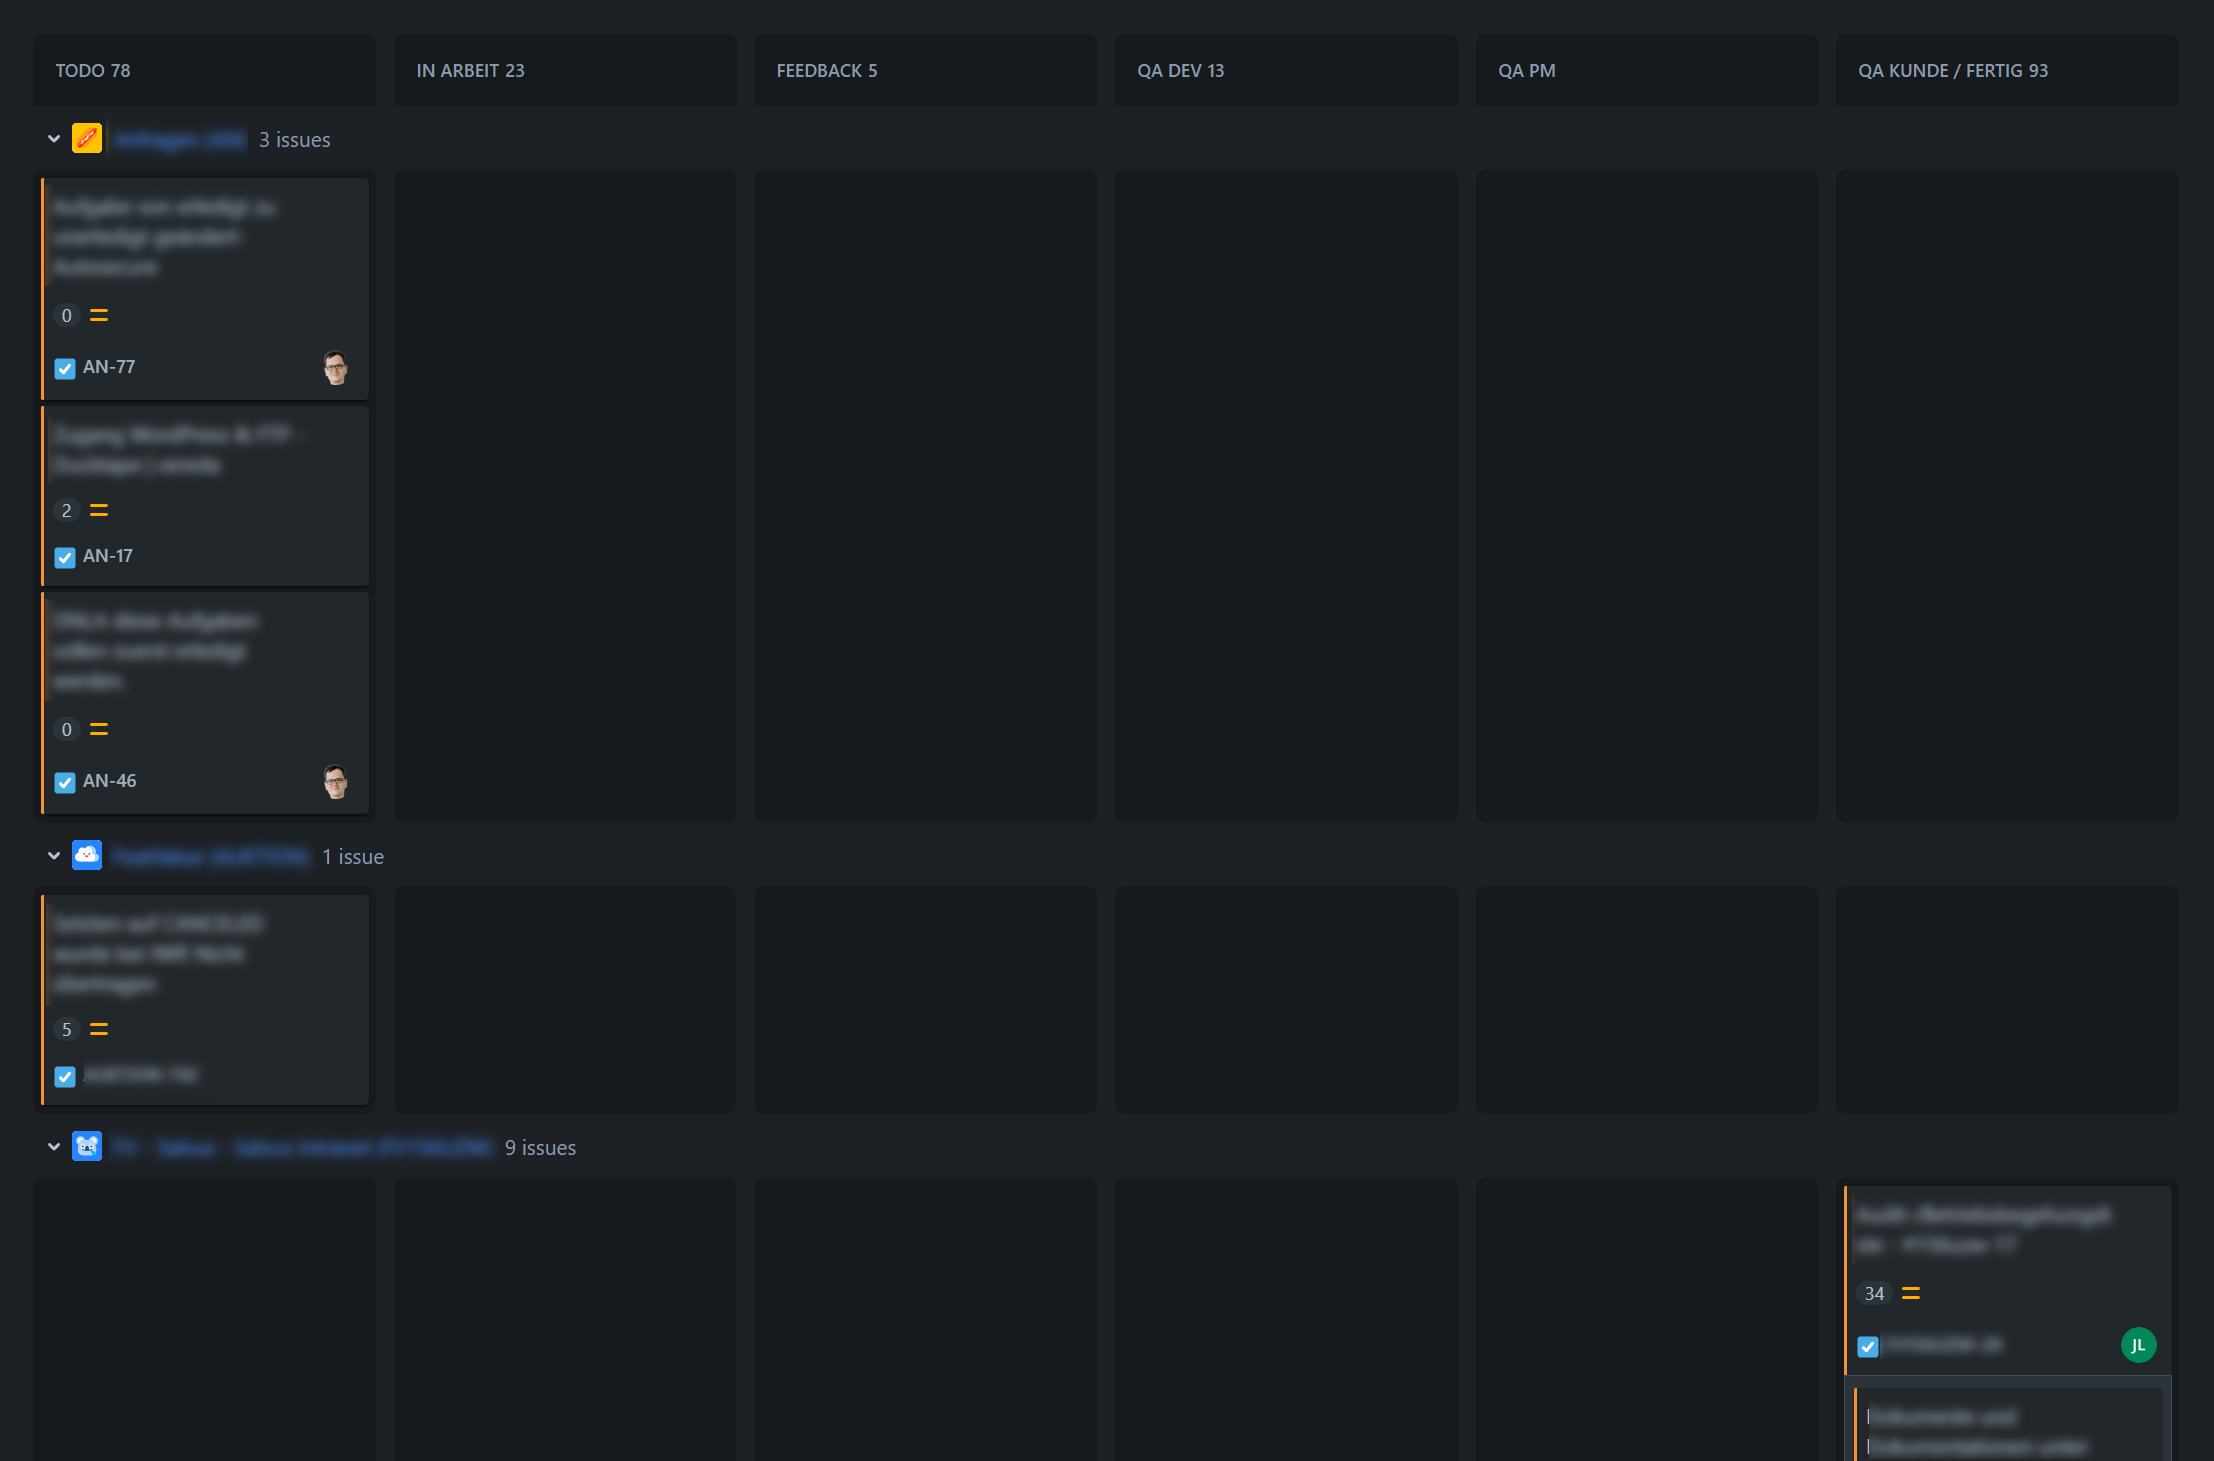Viewport: 2214px width, 1461px height.
Task: Click medium priority icon on the 5-point card
Action: click(x=99, y=1029)
